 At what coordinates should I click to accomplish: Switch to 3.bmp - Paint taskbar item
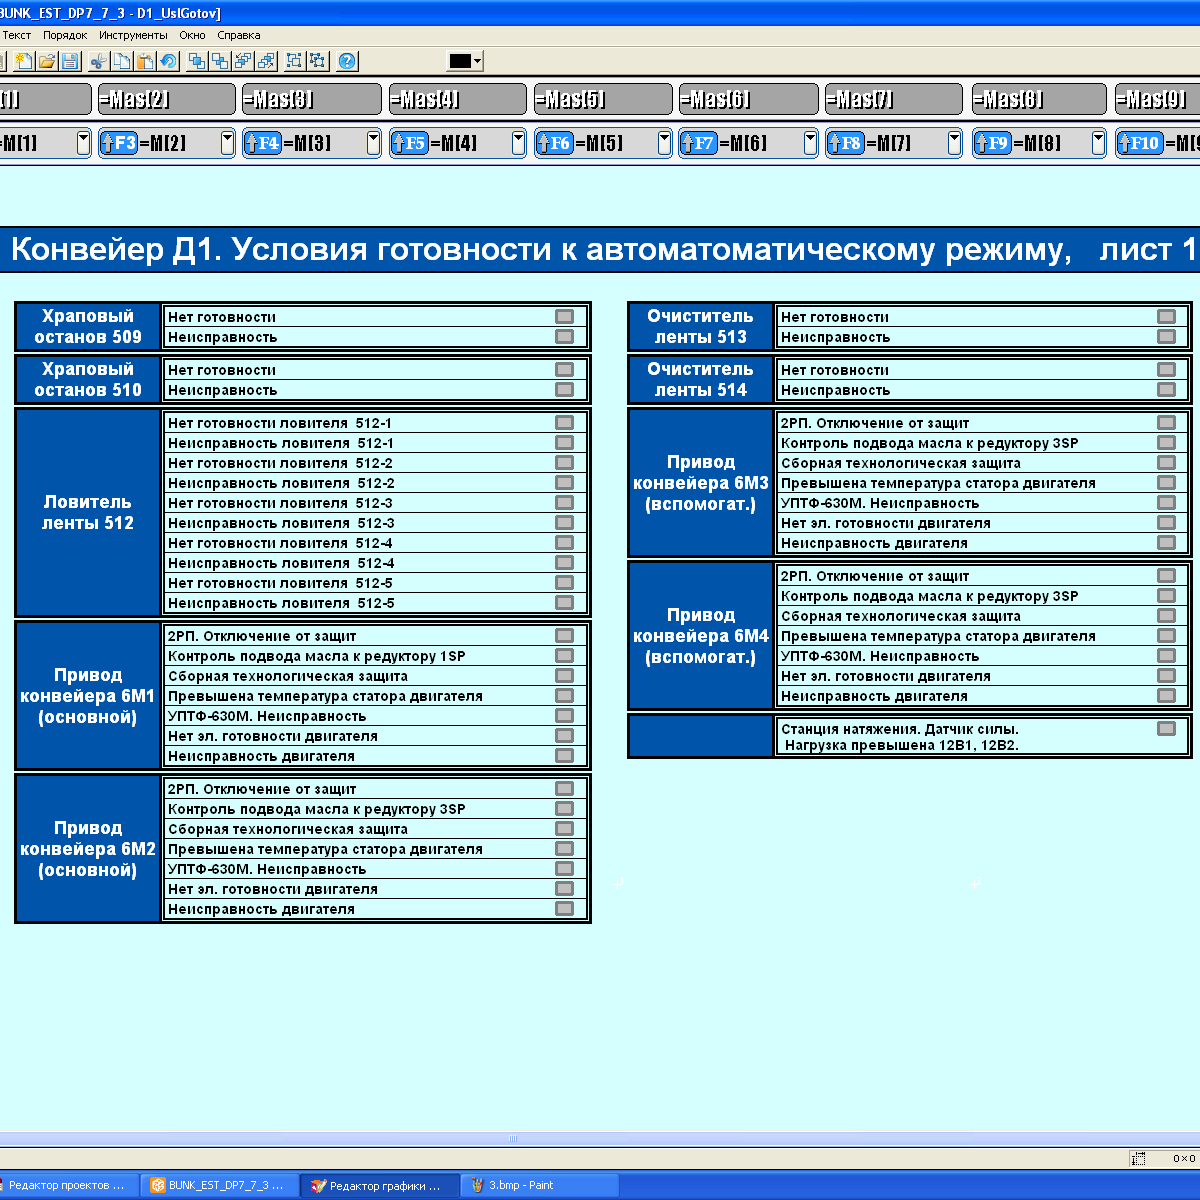tap(539, 1185)
